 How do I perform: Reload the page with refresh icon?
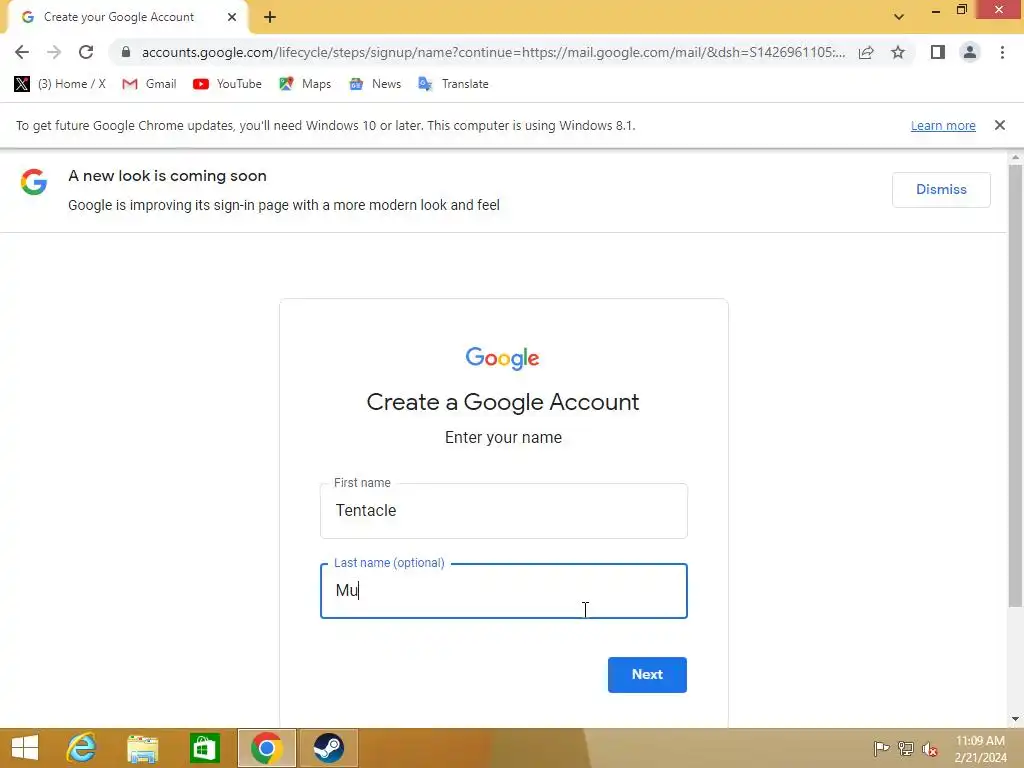pos(86,52)
